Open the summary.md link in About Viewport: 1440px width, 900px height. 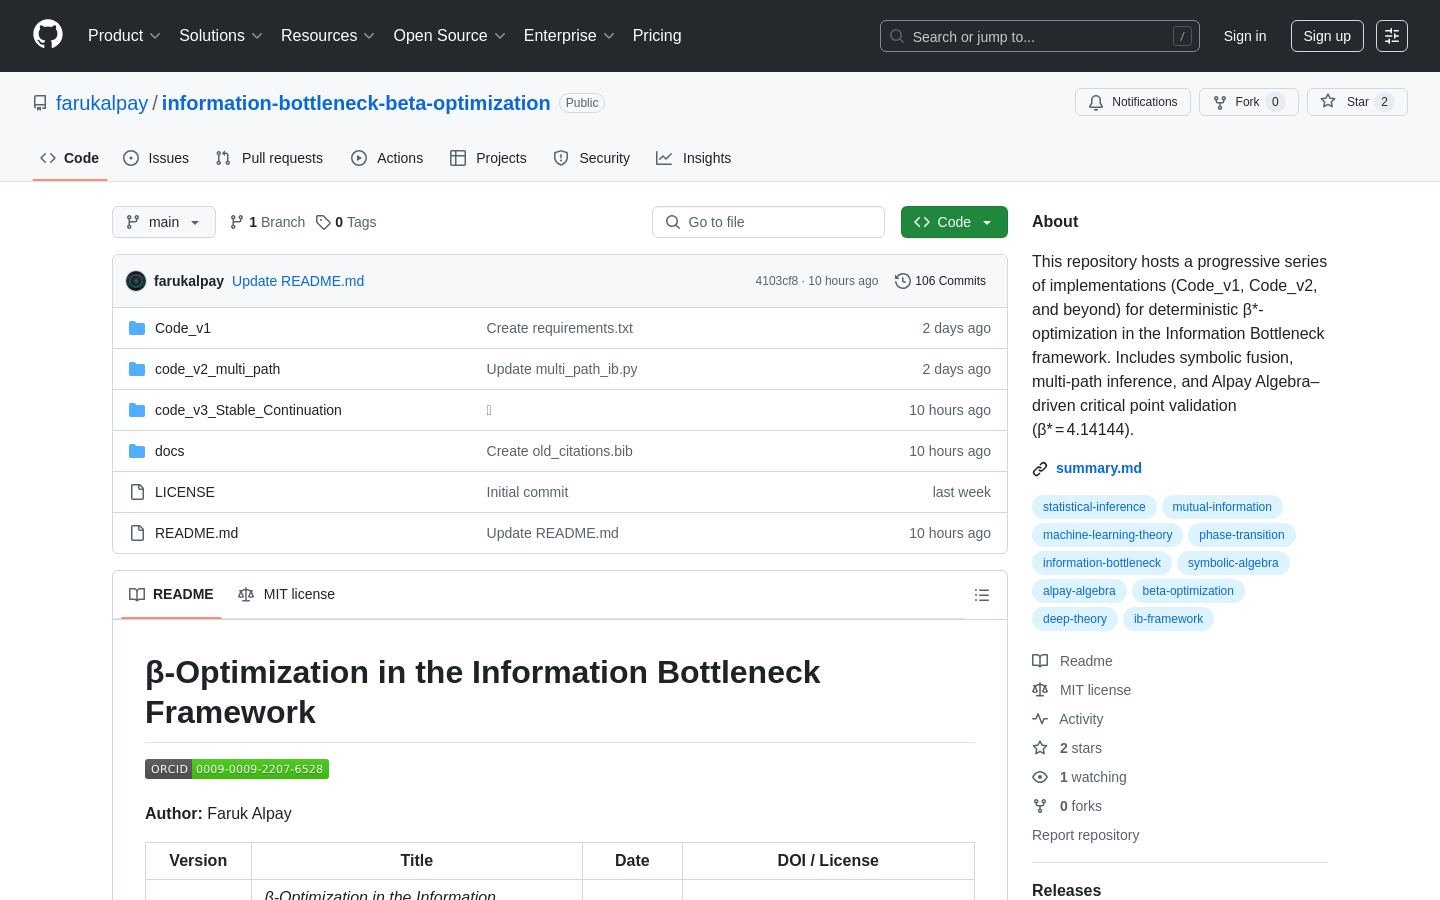click(x=1099, y=468)
